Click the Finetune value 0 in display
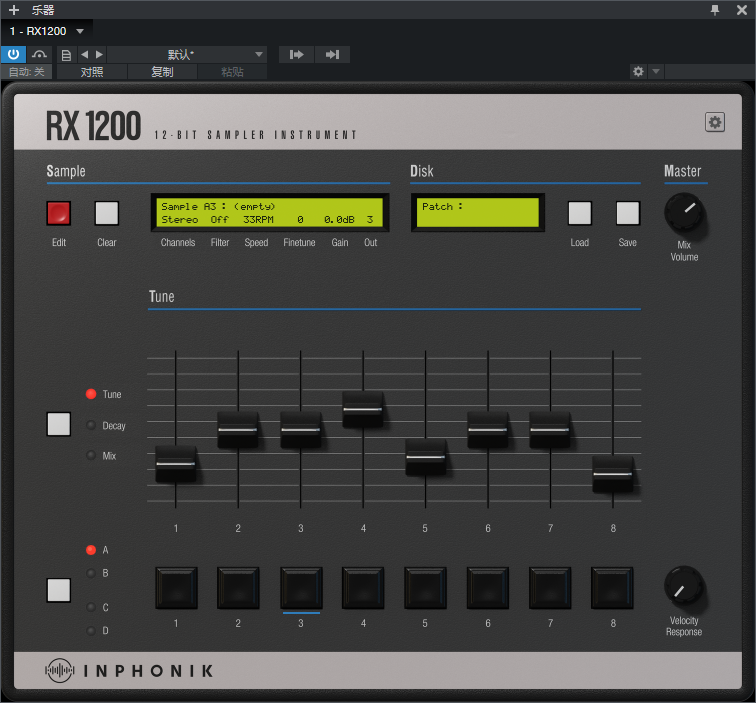Screen dimensions: 756x703 300,220
